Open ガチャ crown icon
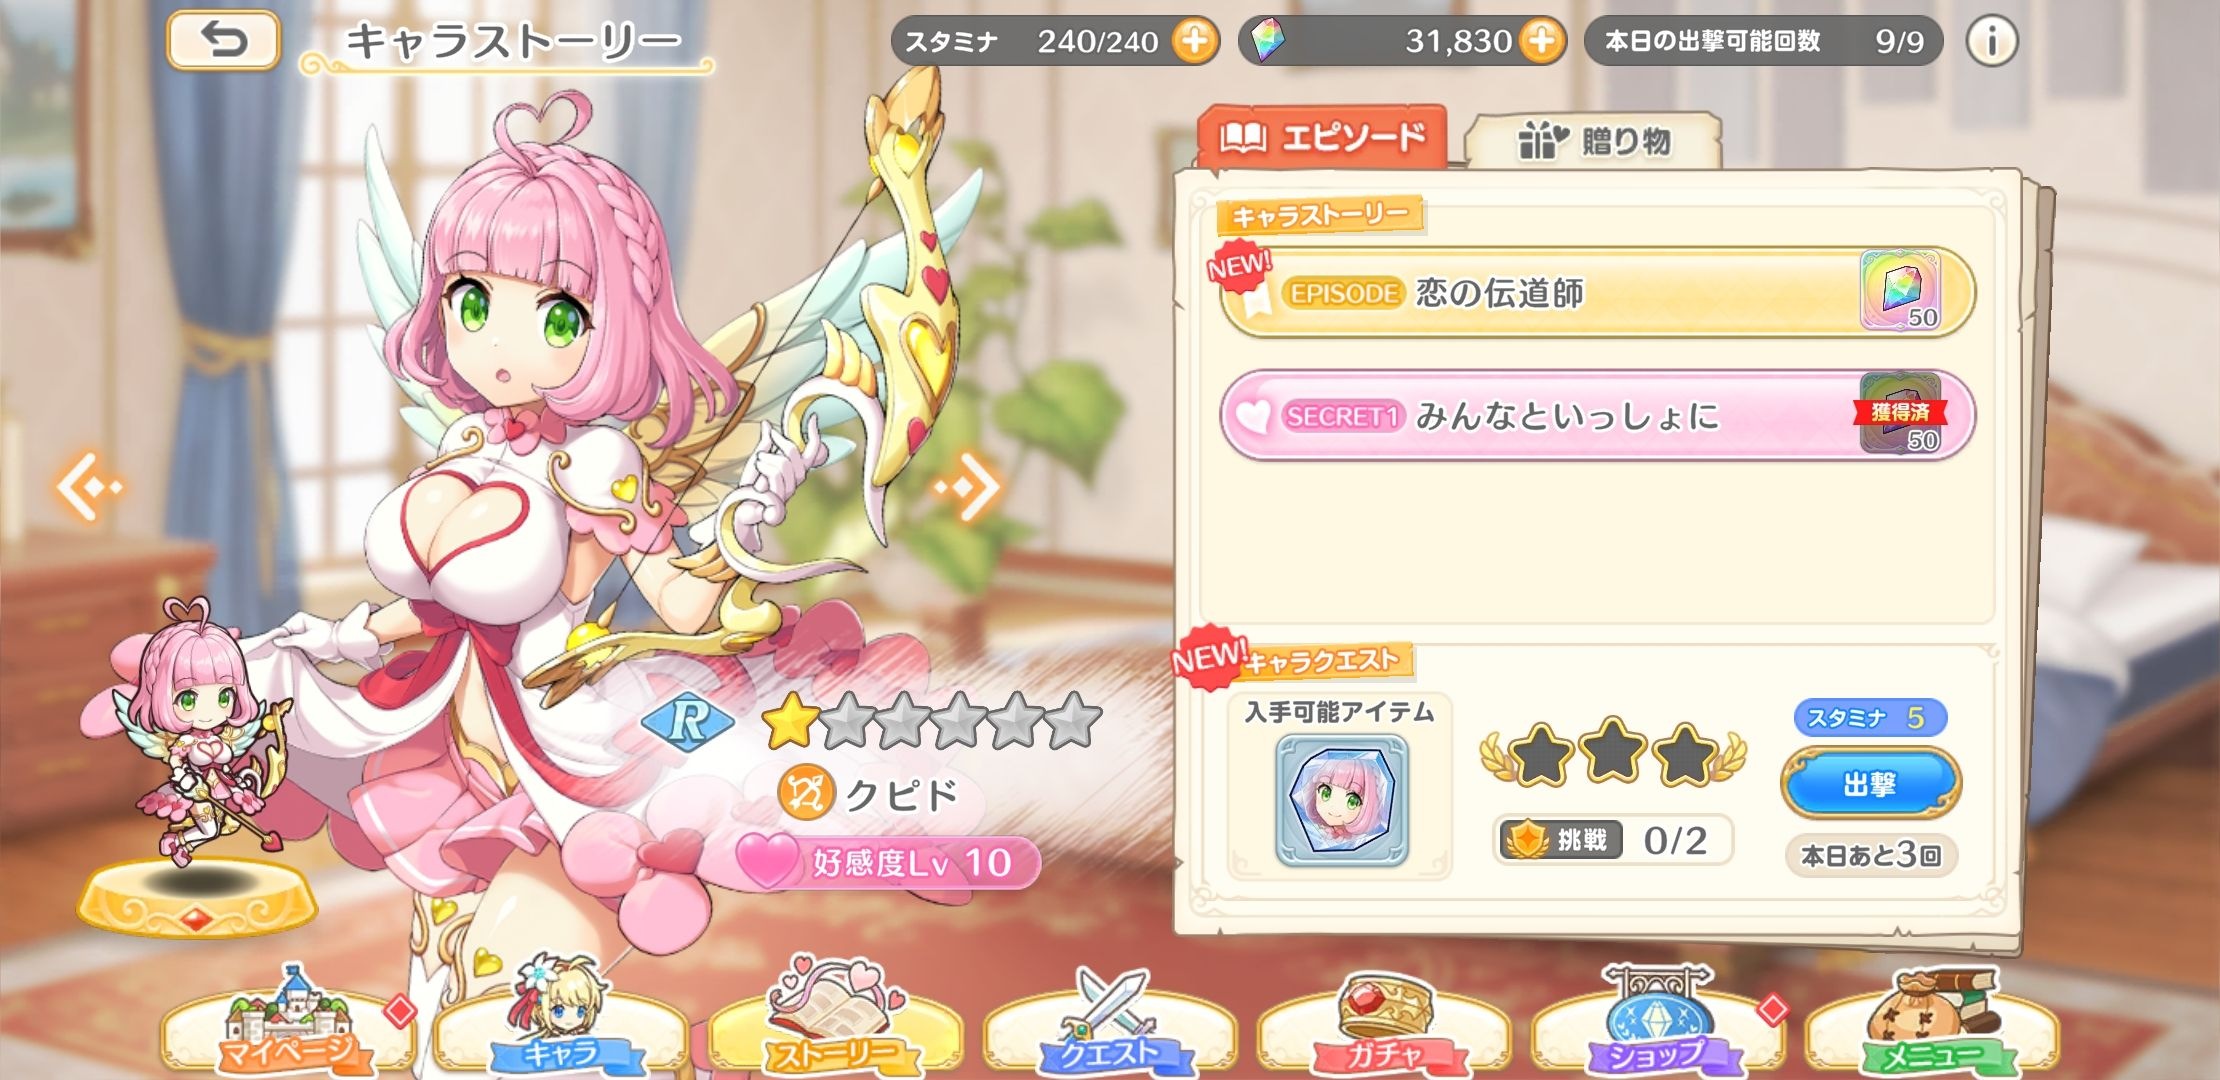The image size is (2220, 1080). [1384, 1020]
